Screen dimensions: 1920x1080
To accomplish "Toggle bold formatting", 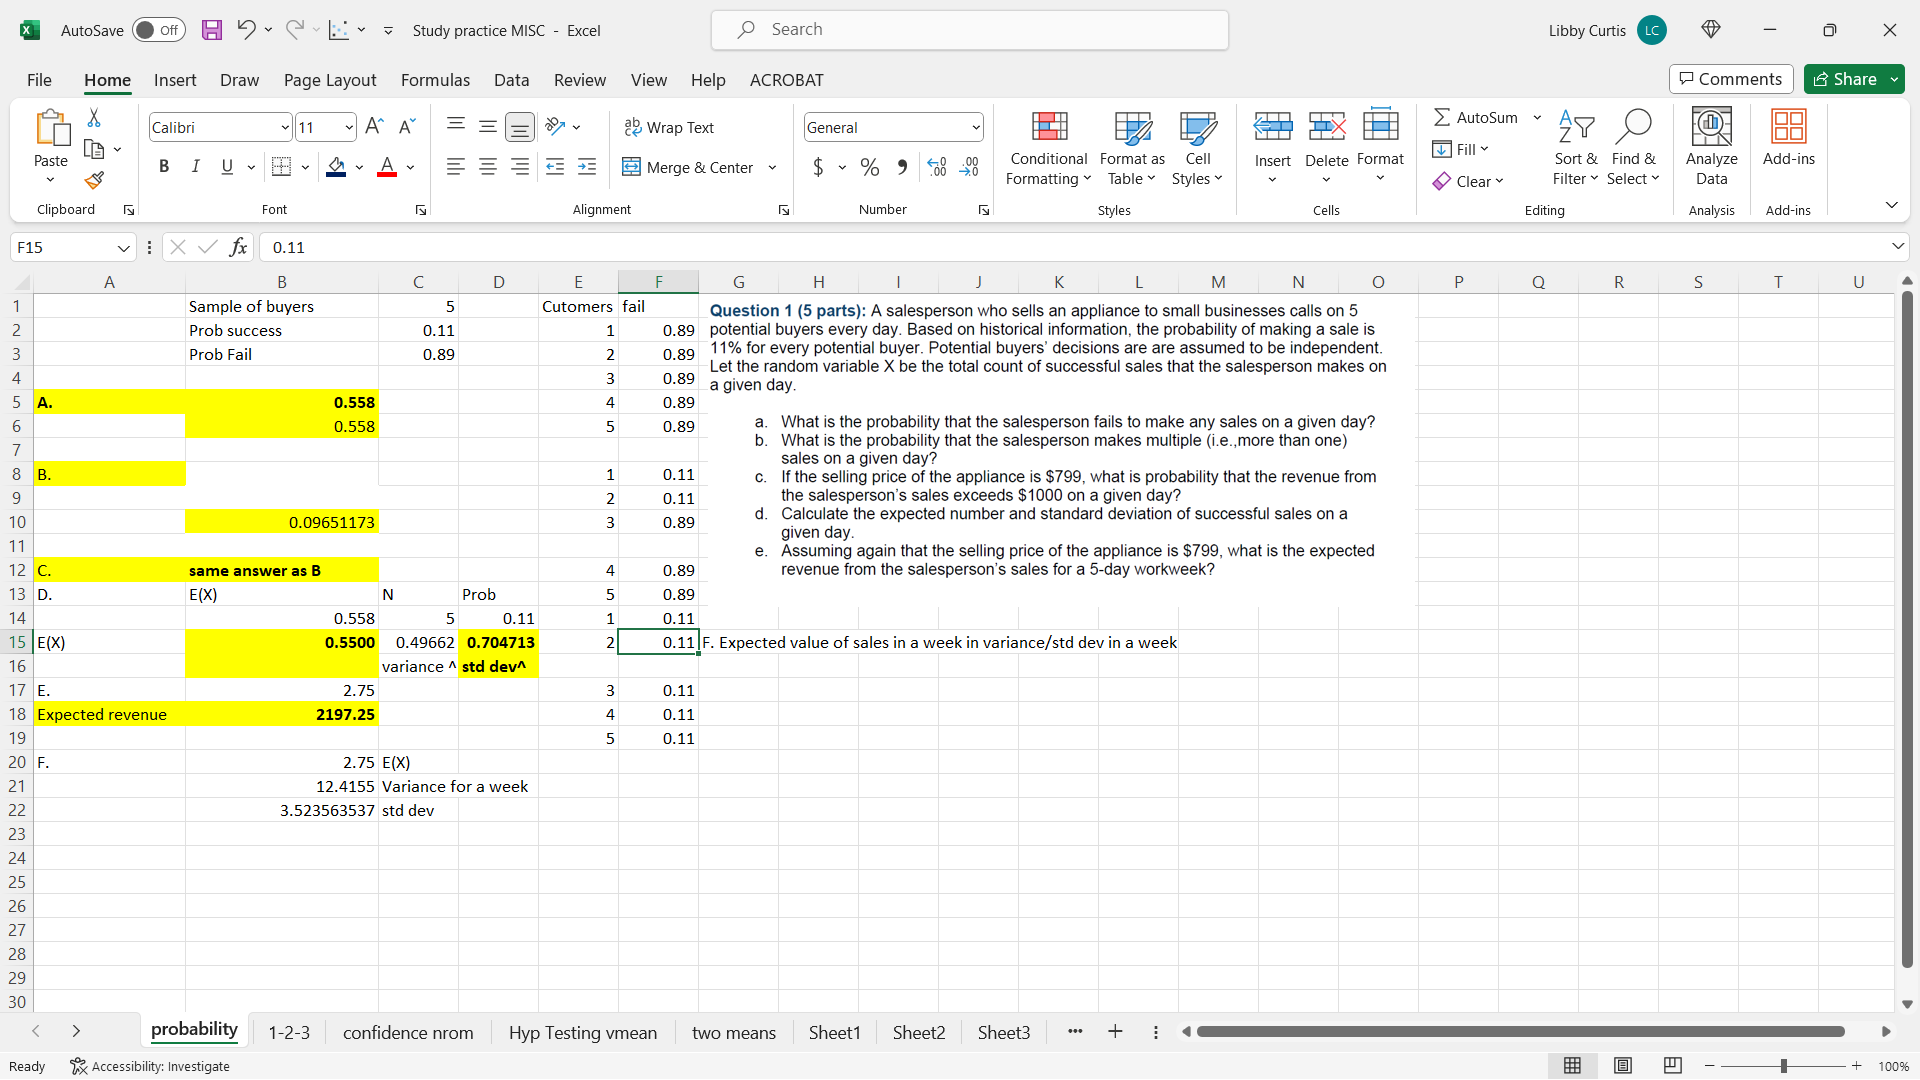I will tap(164, 167).
